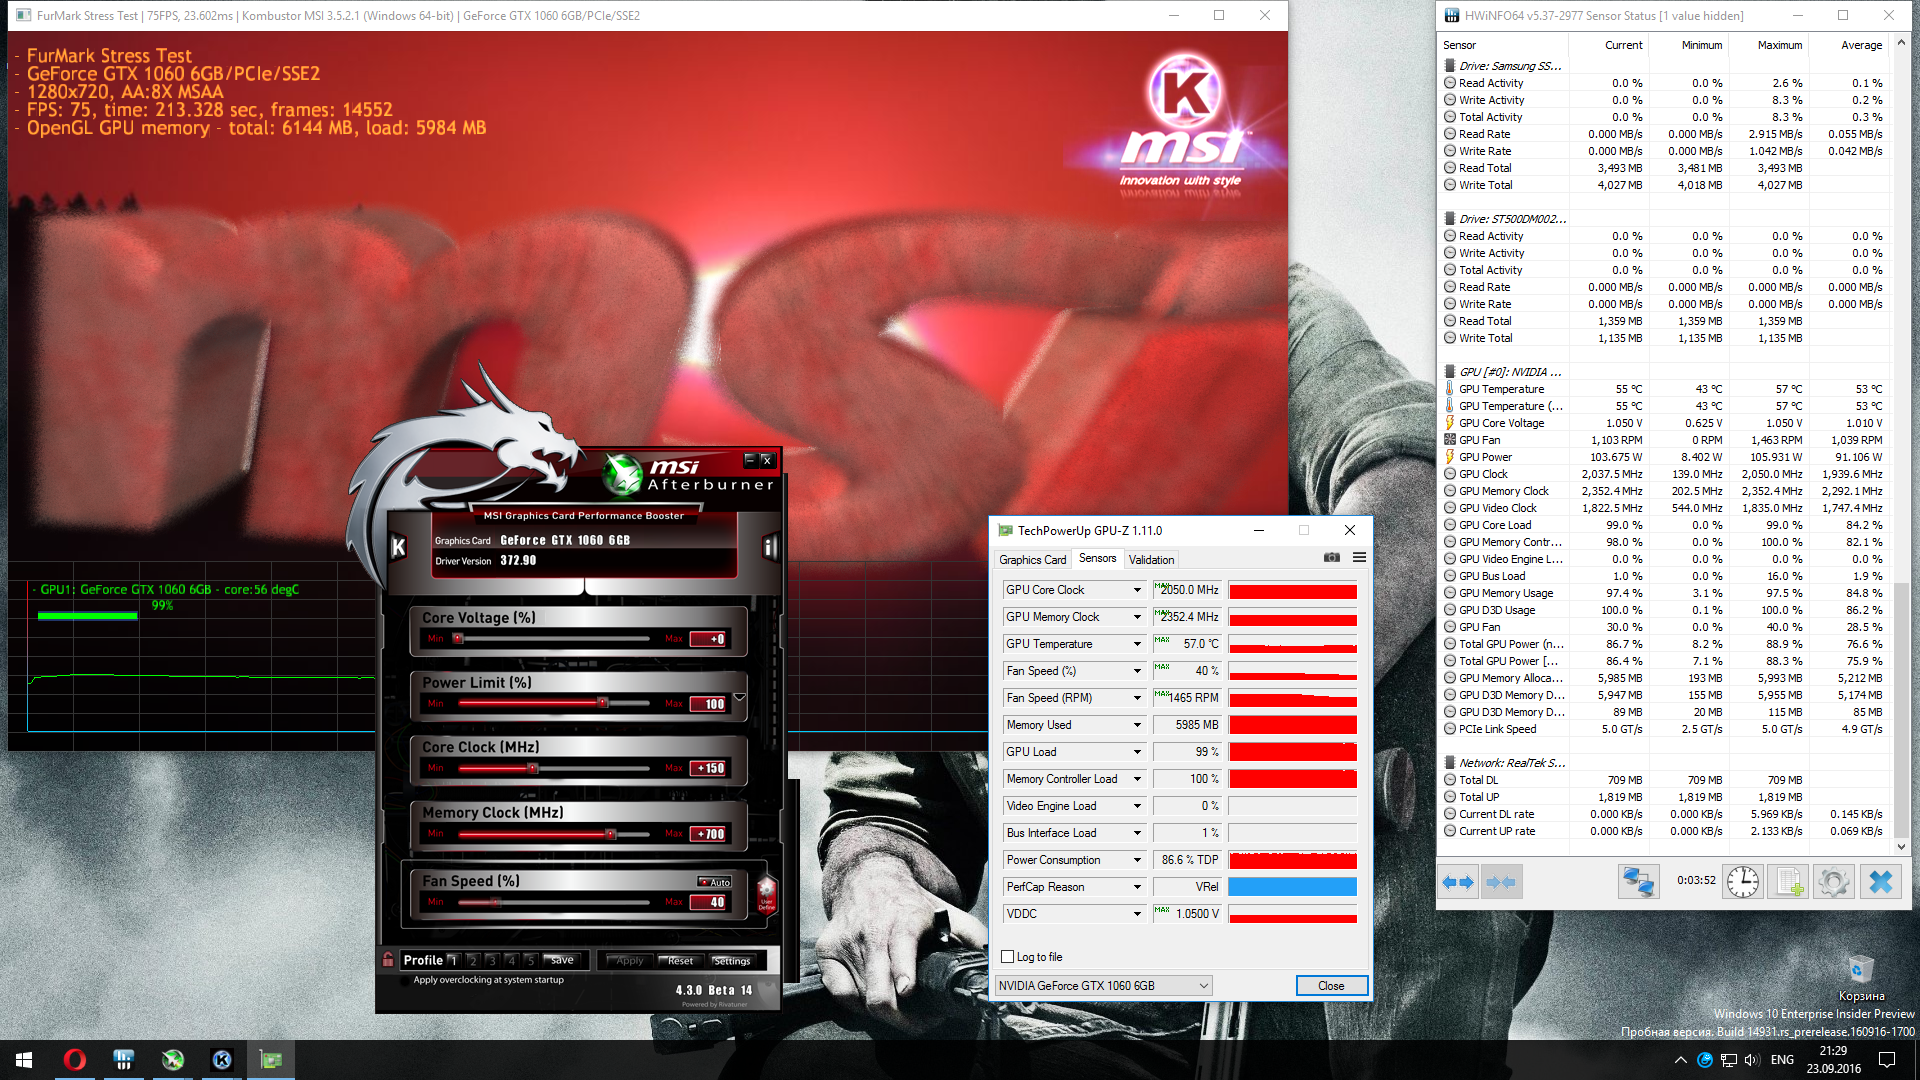The height and width of the screenshot is (1080, 1920).
Task: Switch to GPU-Z Graphics Card tab
Action: [x=1032, y=560]
